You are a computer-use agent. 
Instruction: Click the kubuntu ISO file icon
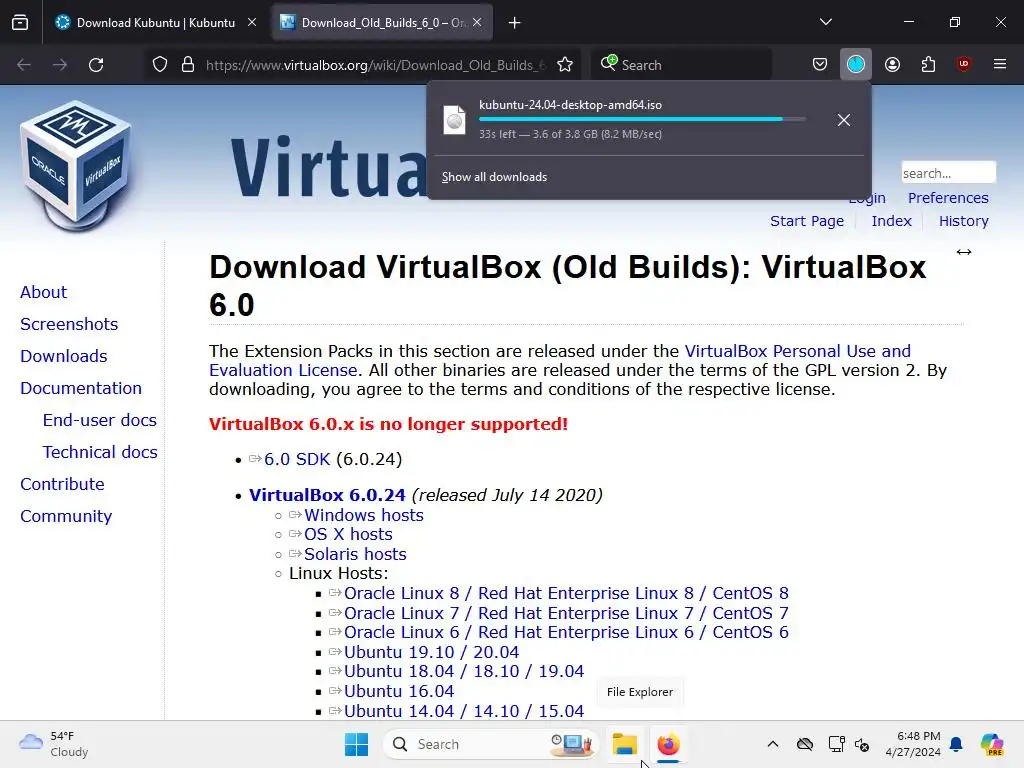click(x=455, y=120)
